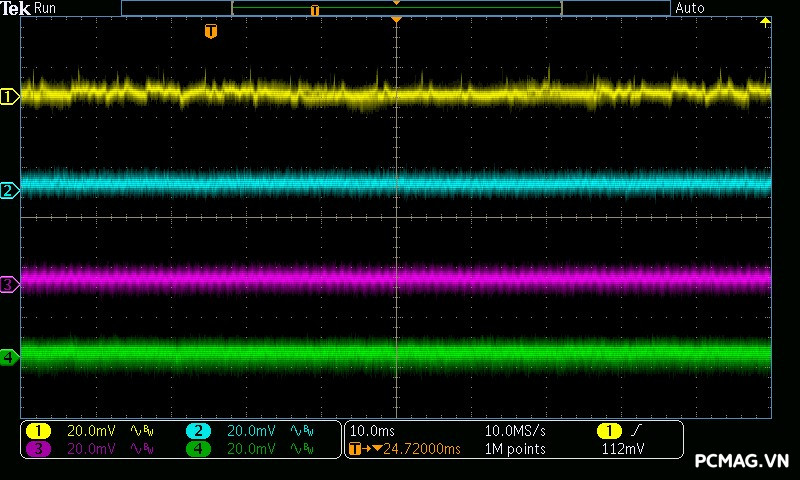Select the channel 2 cyan badge in readout

pos(198,431)
